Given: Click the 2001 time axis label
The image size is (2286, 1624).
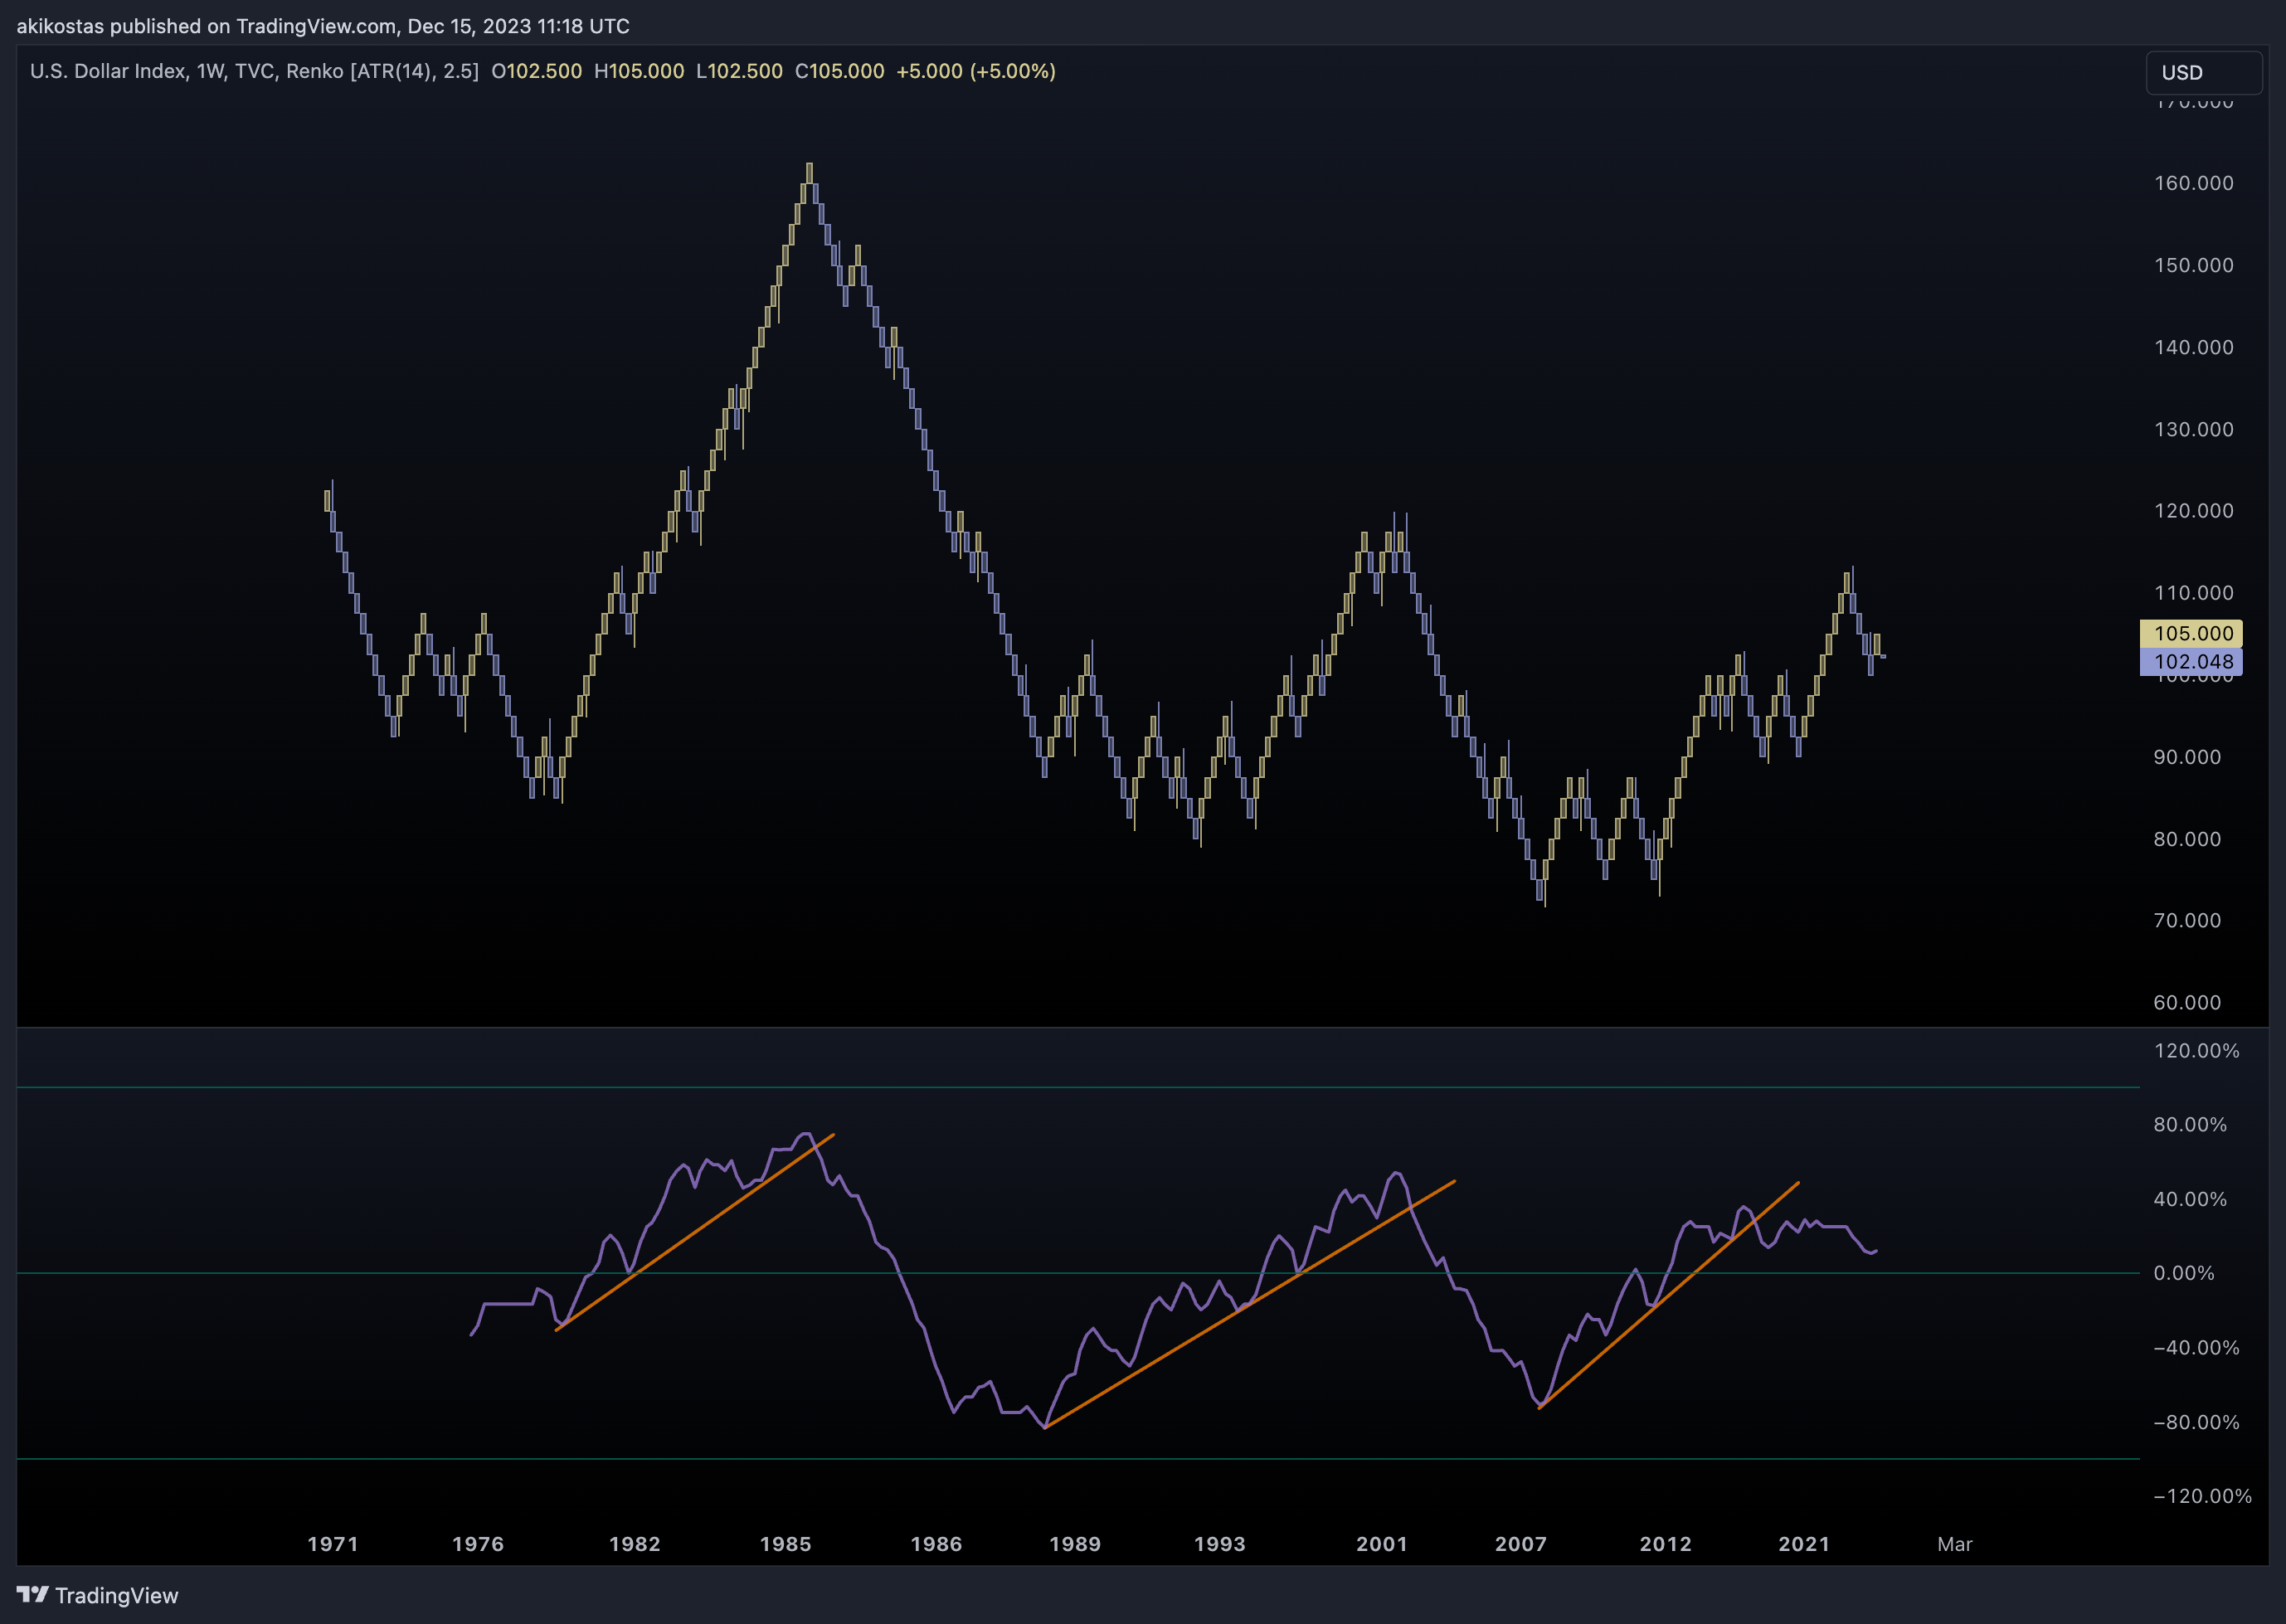Looking at the screenshot, I should click(1382, 1544).
